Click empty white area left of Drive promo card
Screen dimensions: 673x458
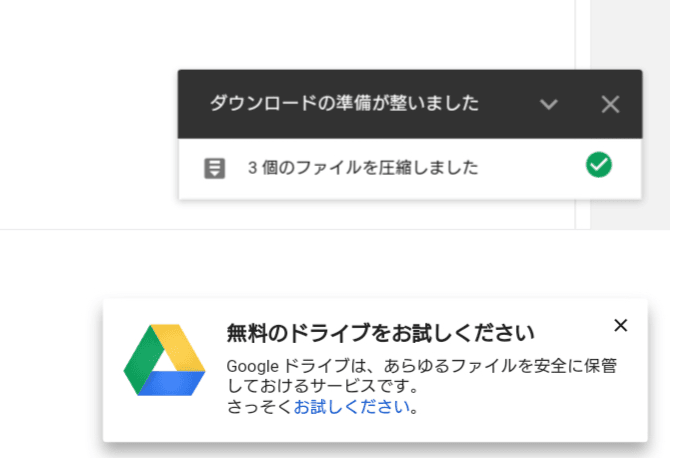[x=50, y=370]
